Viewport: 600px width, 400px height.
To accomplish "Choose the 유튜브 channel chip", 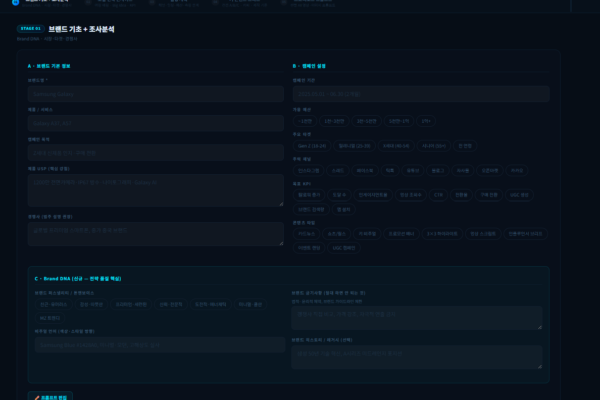I will point(412,171).
